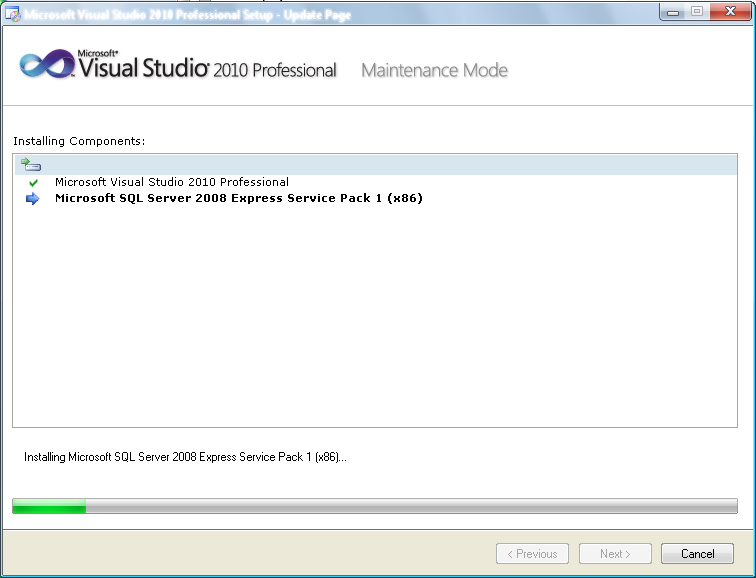Click the 'Installing Microsoft SQL Server 2008 Express' status text
Screen dimensions: 756x578
pyautogui.click(x=185, y=457)
